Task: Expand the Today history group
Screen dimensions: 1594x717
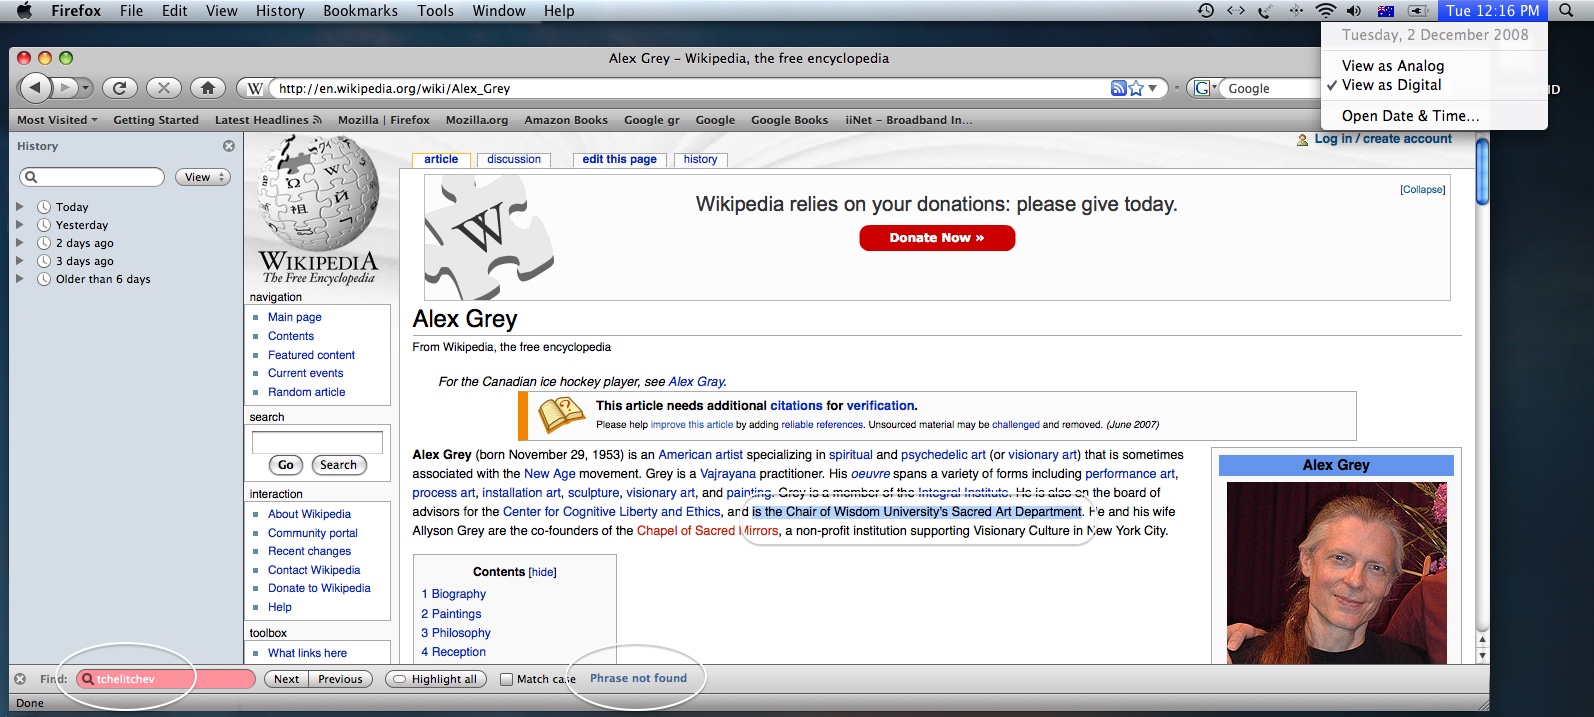Action: point(19,207)
